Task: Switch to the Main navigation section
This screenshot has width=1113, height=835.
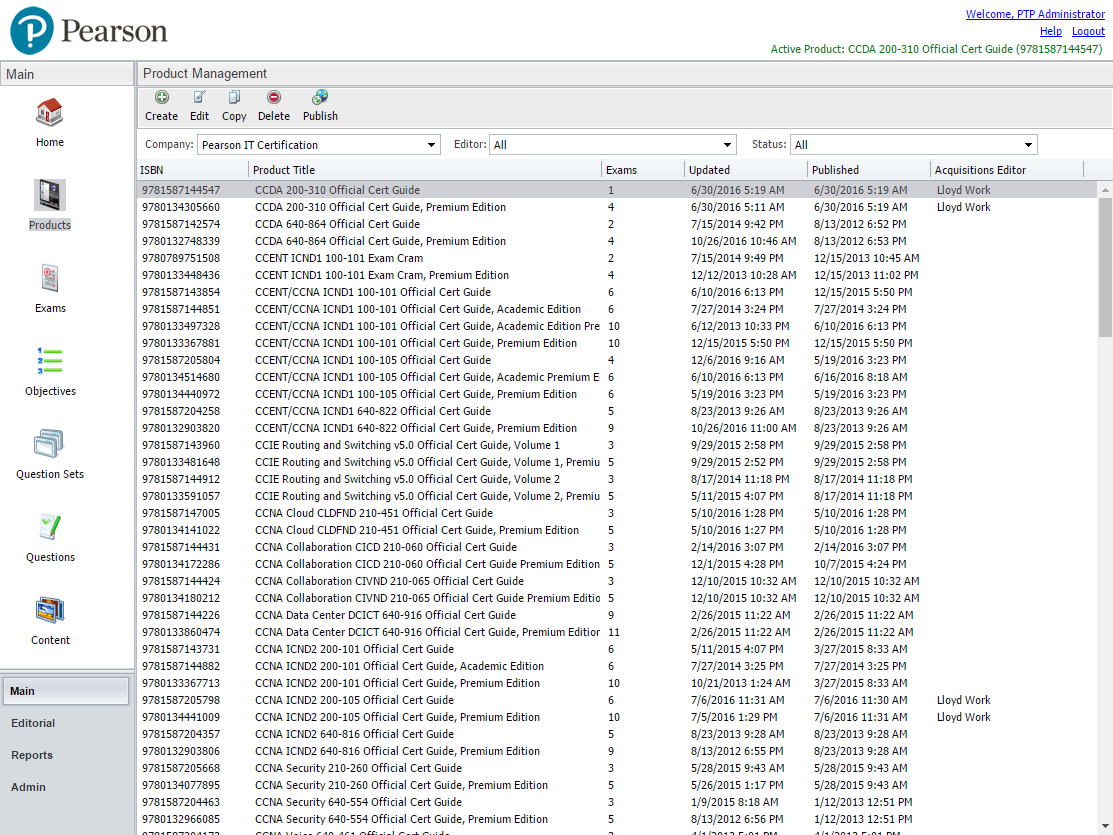Action: [x=66, y=691]
